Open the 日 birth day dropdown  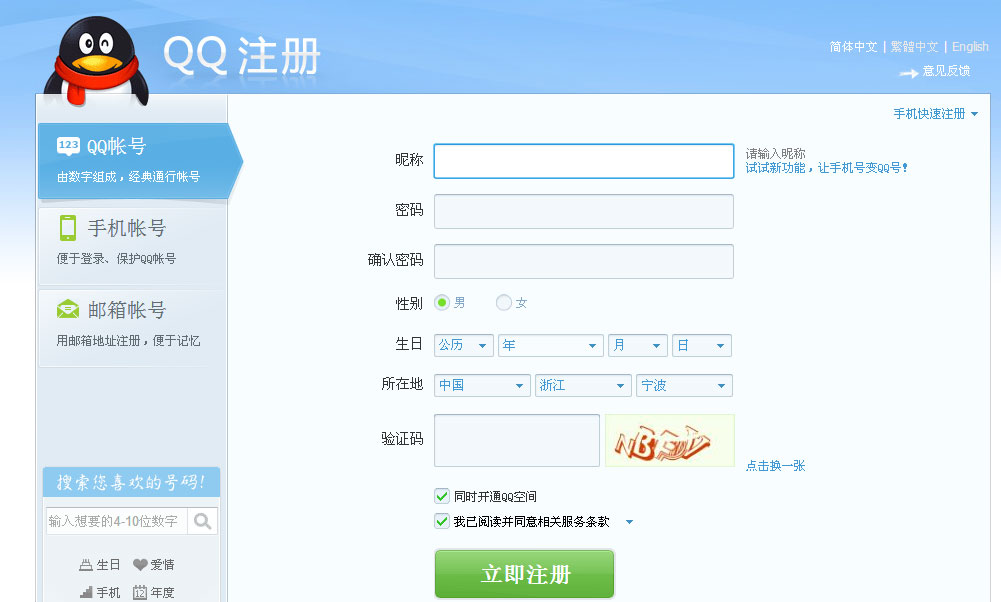[x=702, y=345]
